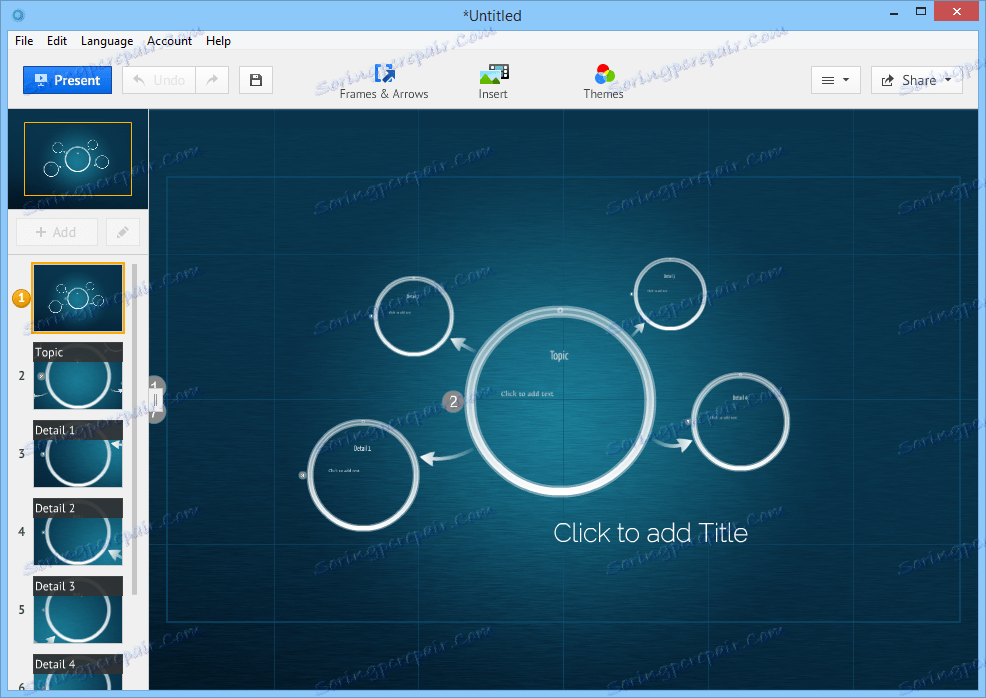Click the sidebar collapse handle

coord(155,400)
